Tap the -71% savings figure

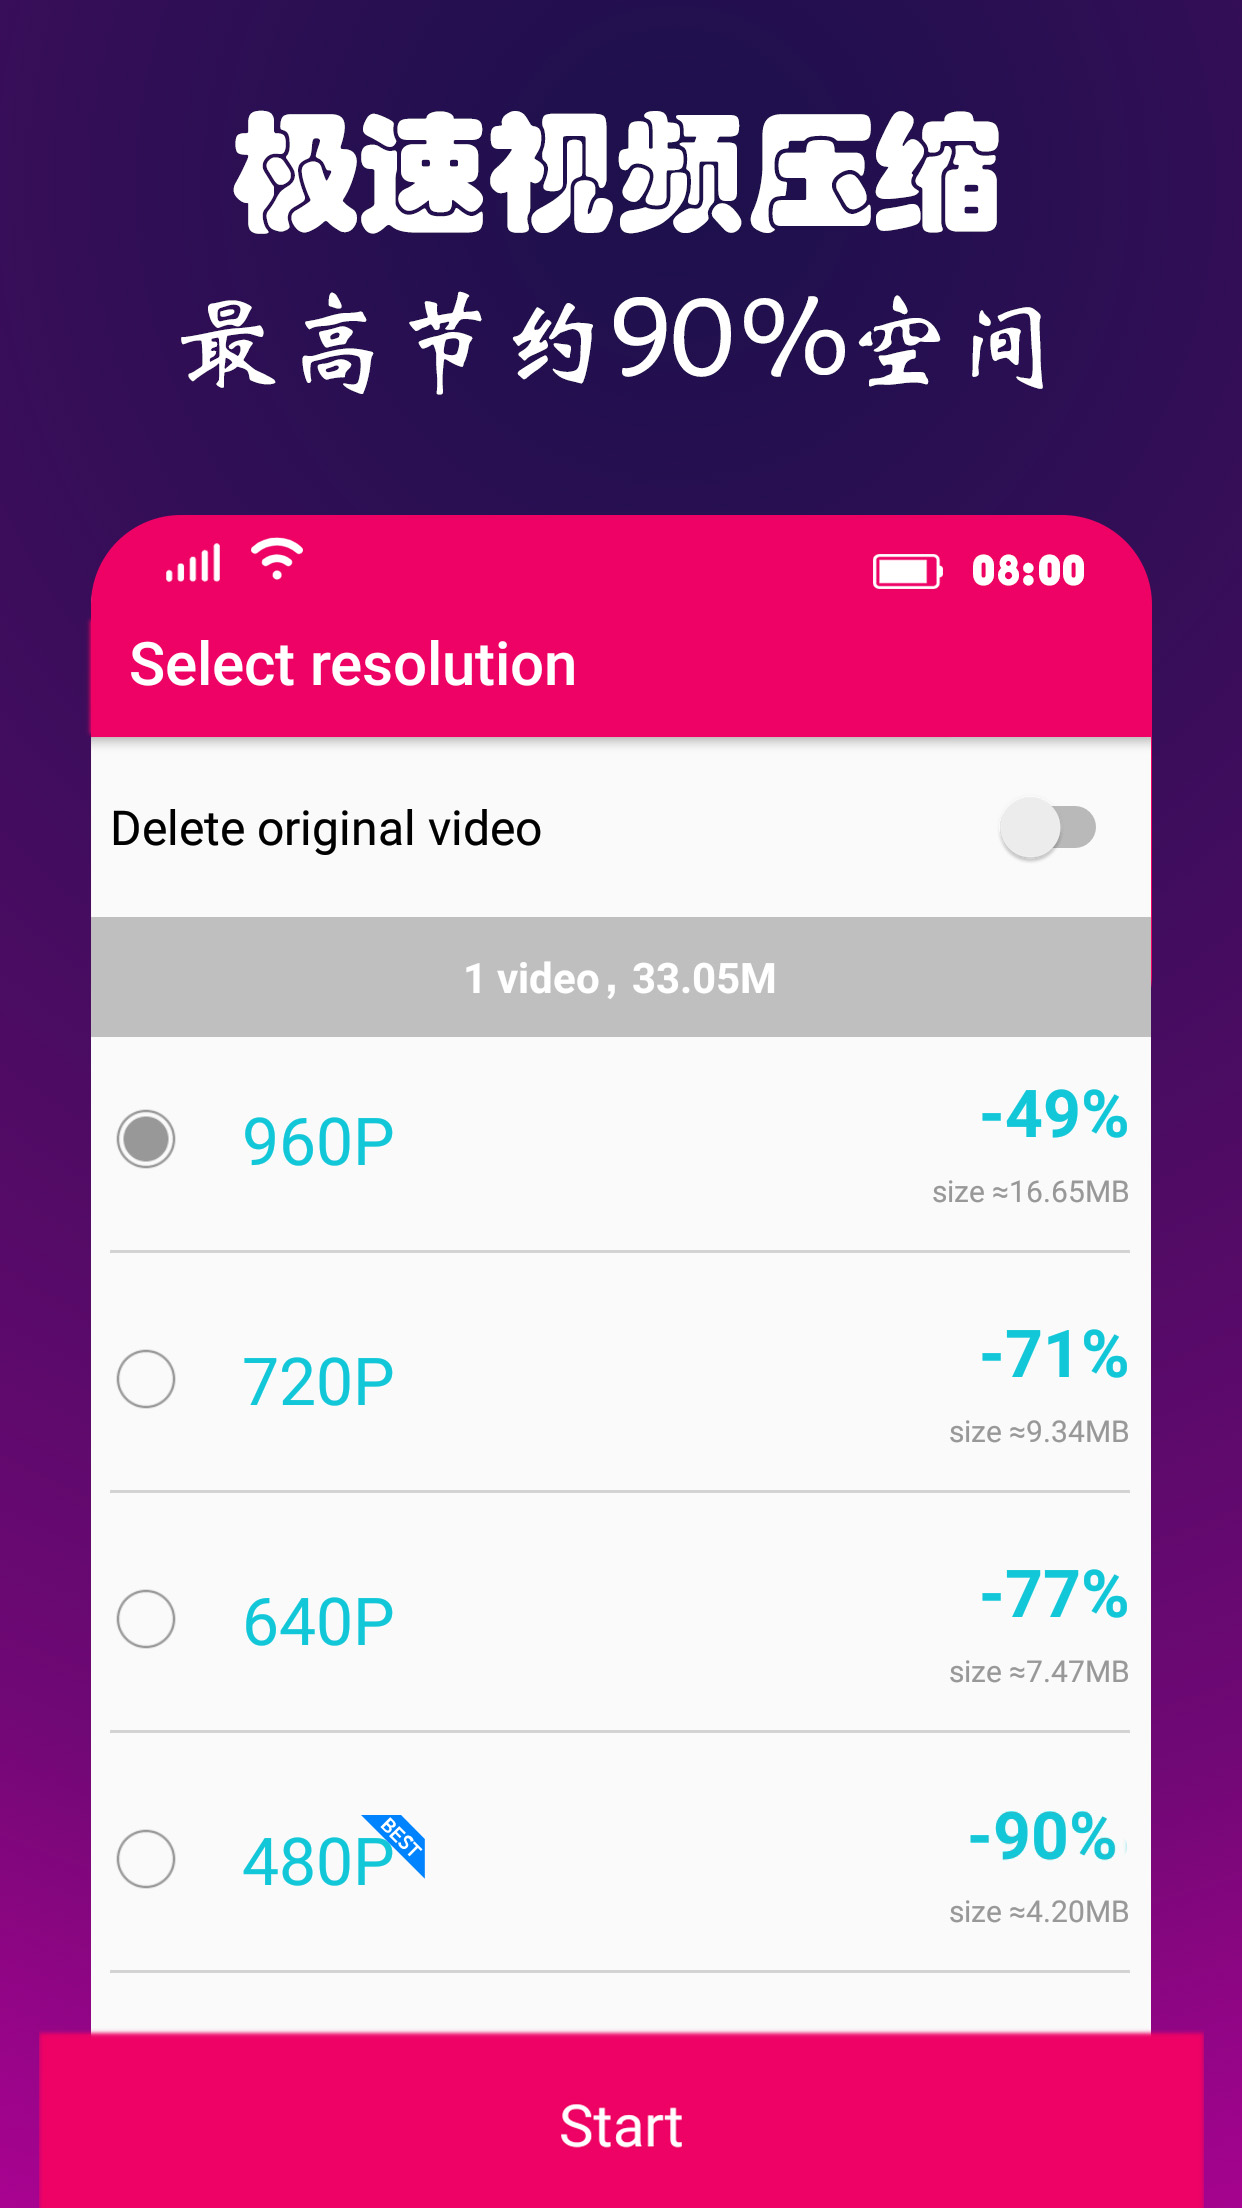click(x=1054, y=1353)
